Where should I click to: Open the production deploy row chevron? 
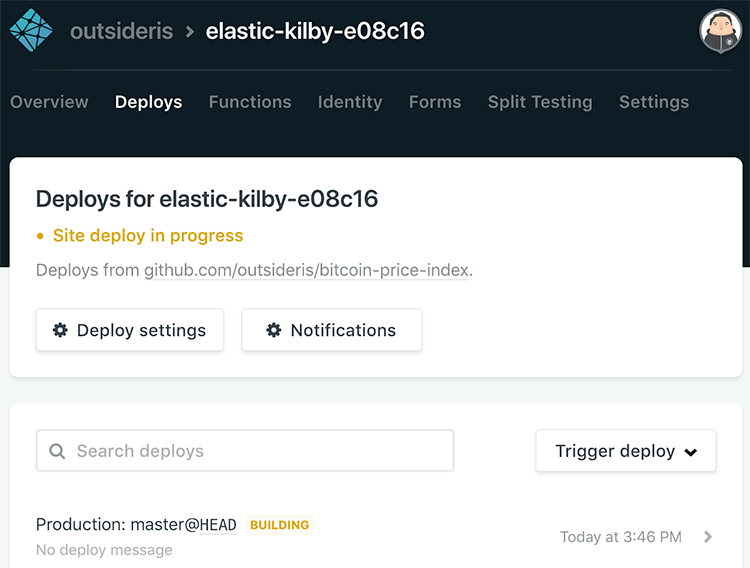point(708,537)
